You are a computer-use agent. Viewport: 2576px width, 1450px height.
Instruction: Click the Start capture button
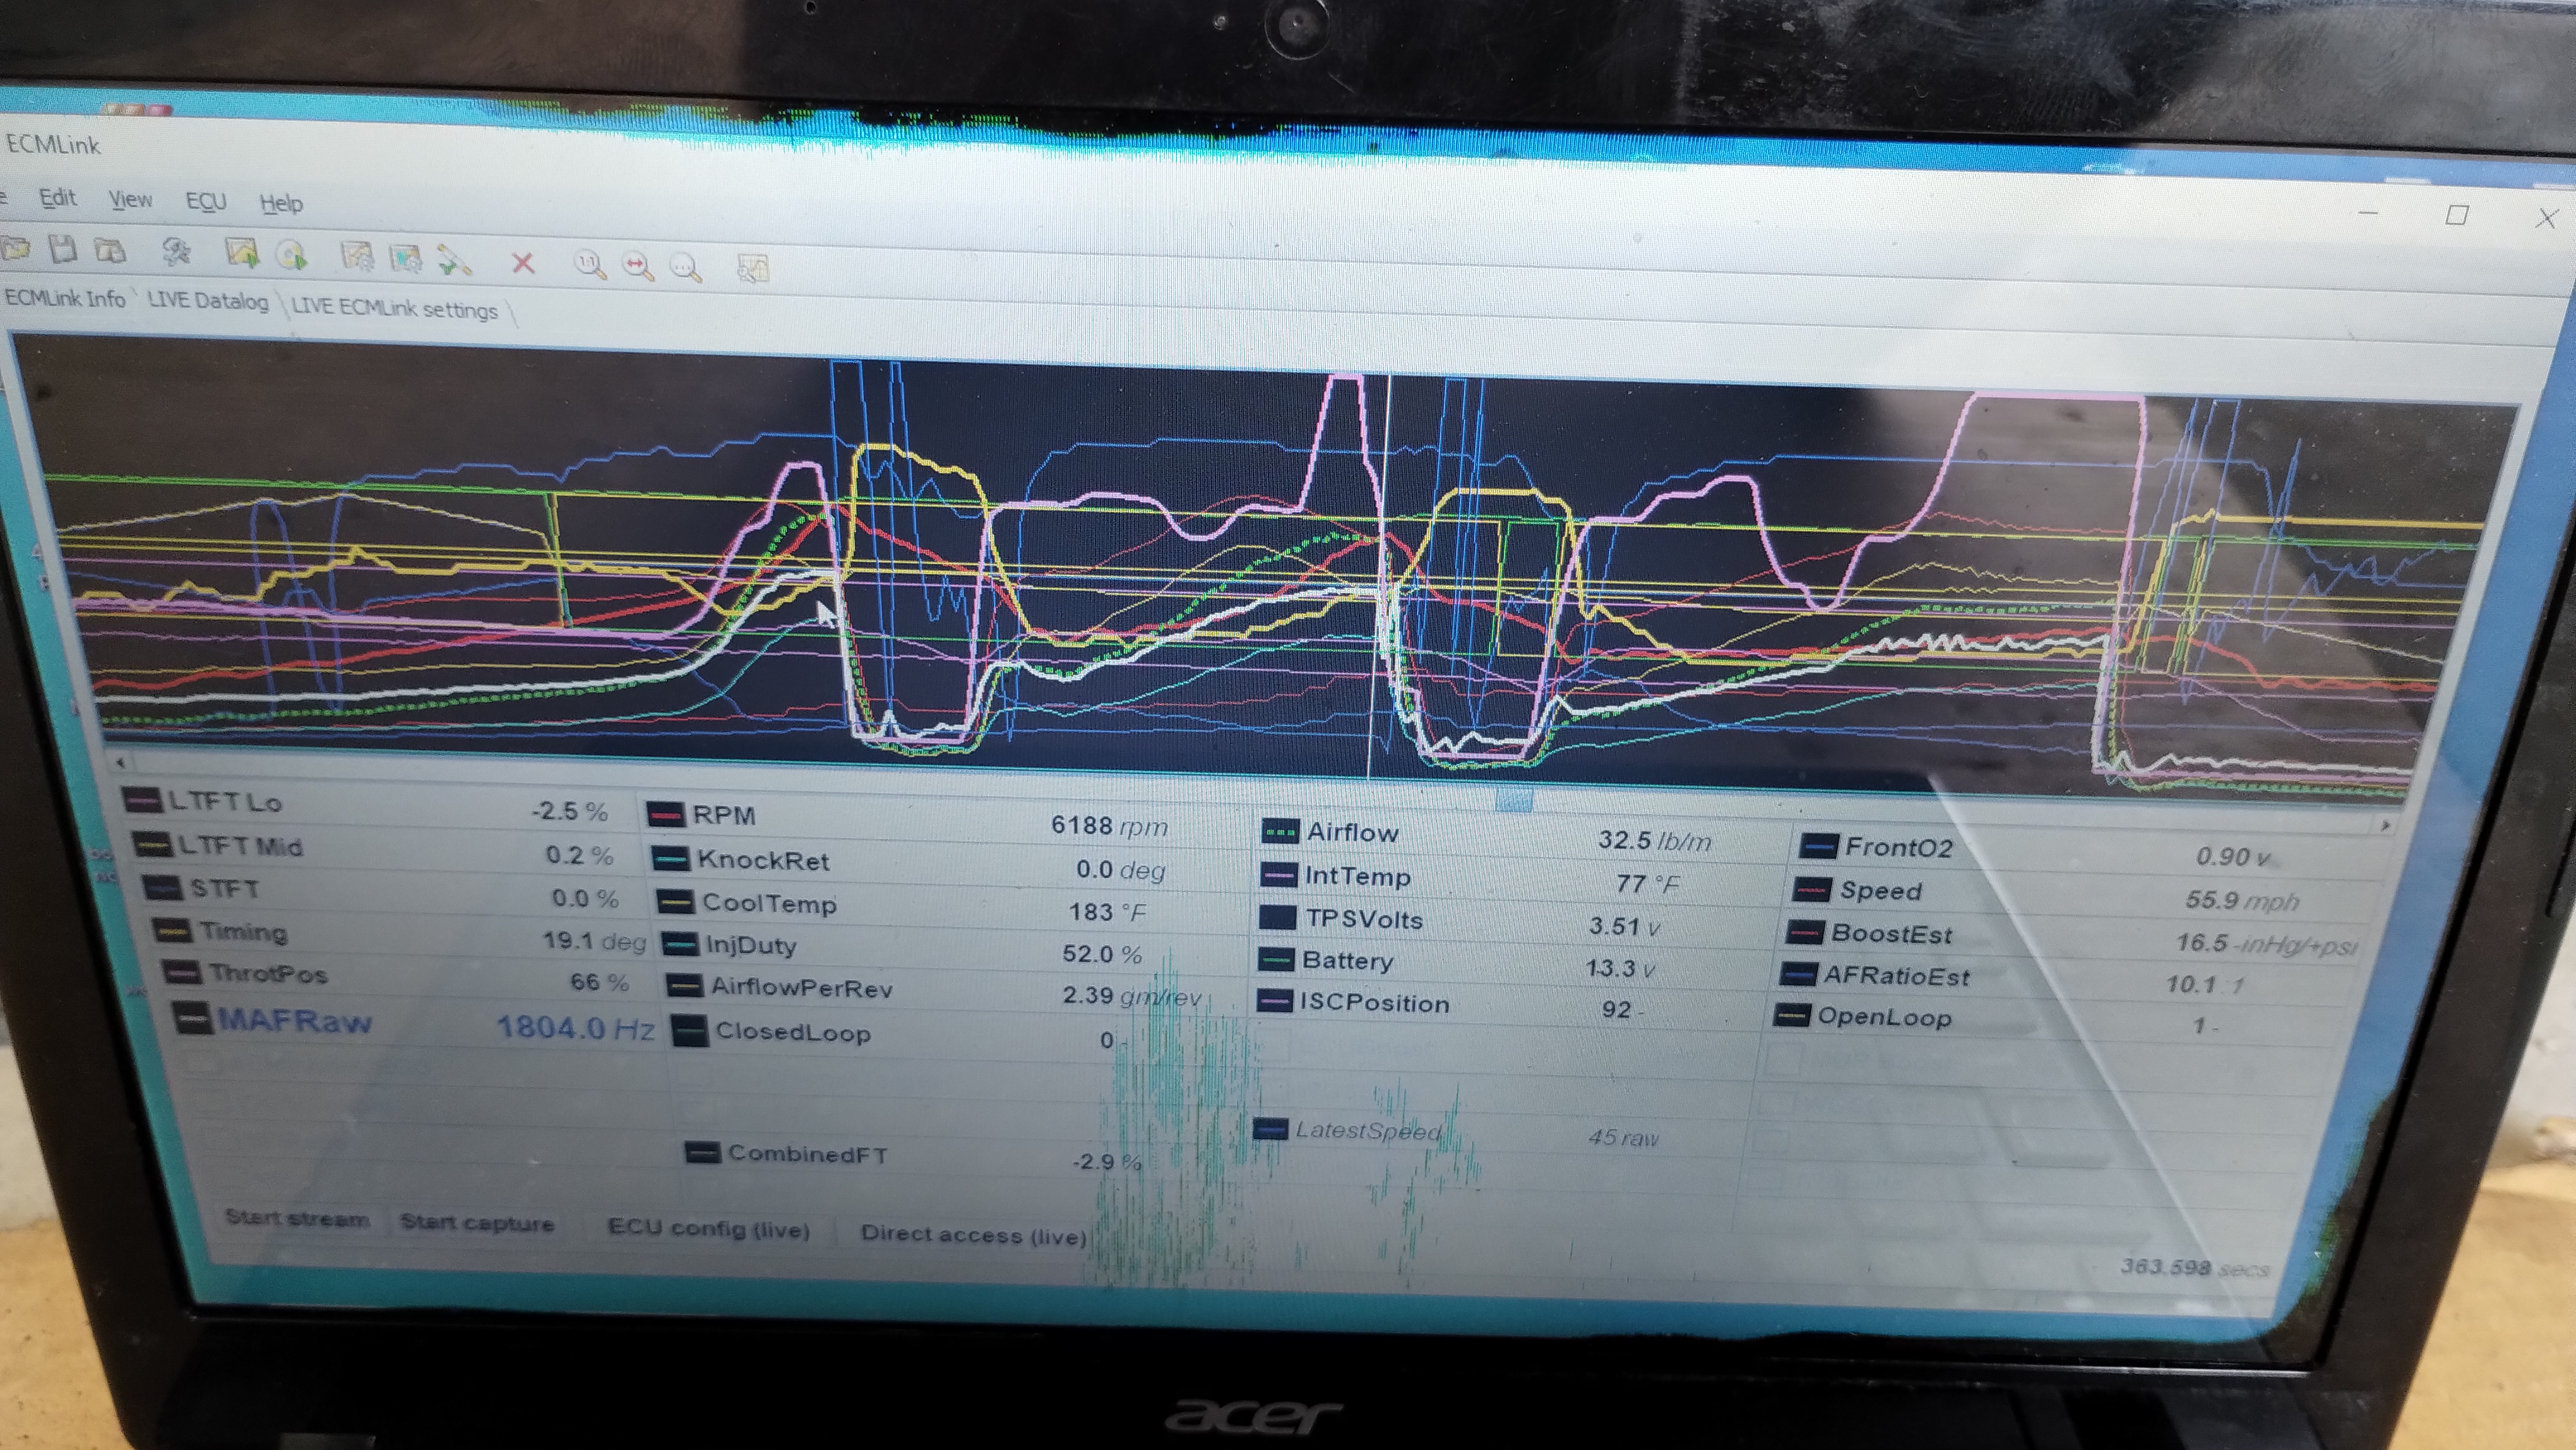coord(477,1222)
